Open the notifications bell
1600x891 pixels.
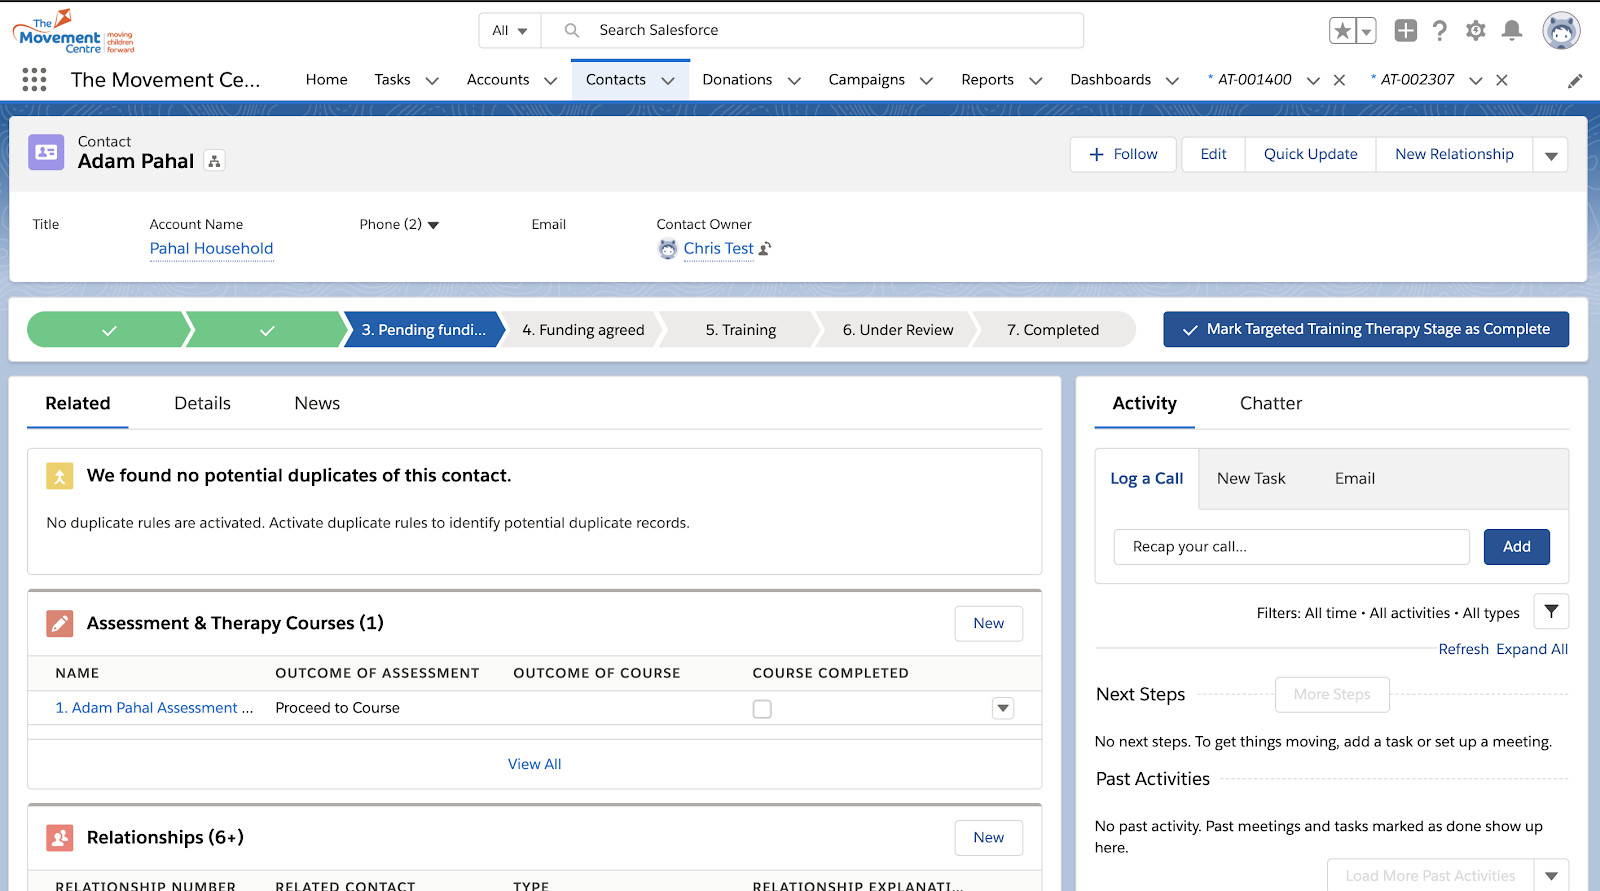tap(1512, 31)
